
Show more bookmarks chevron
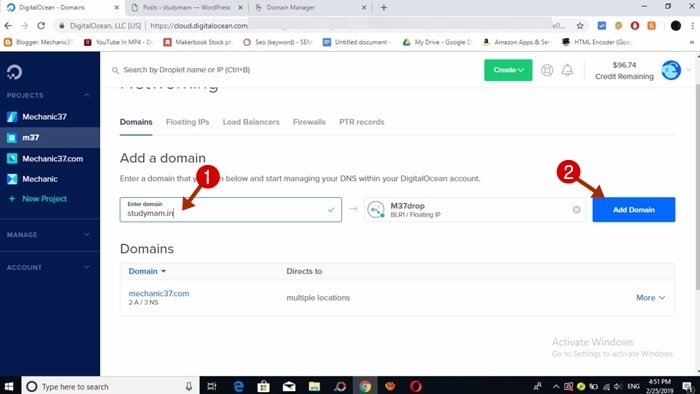[692, 42]
